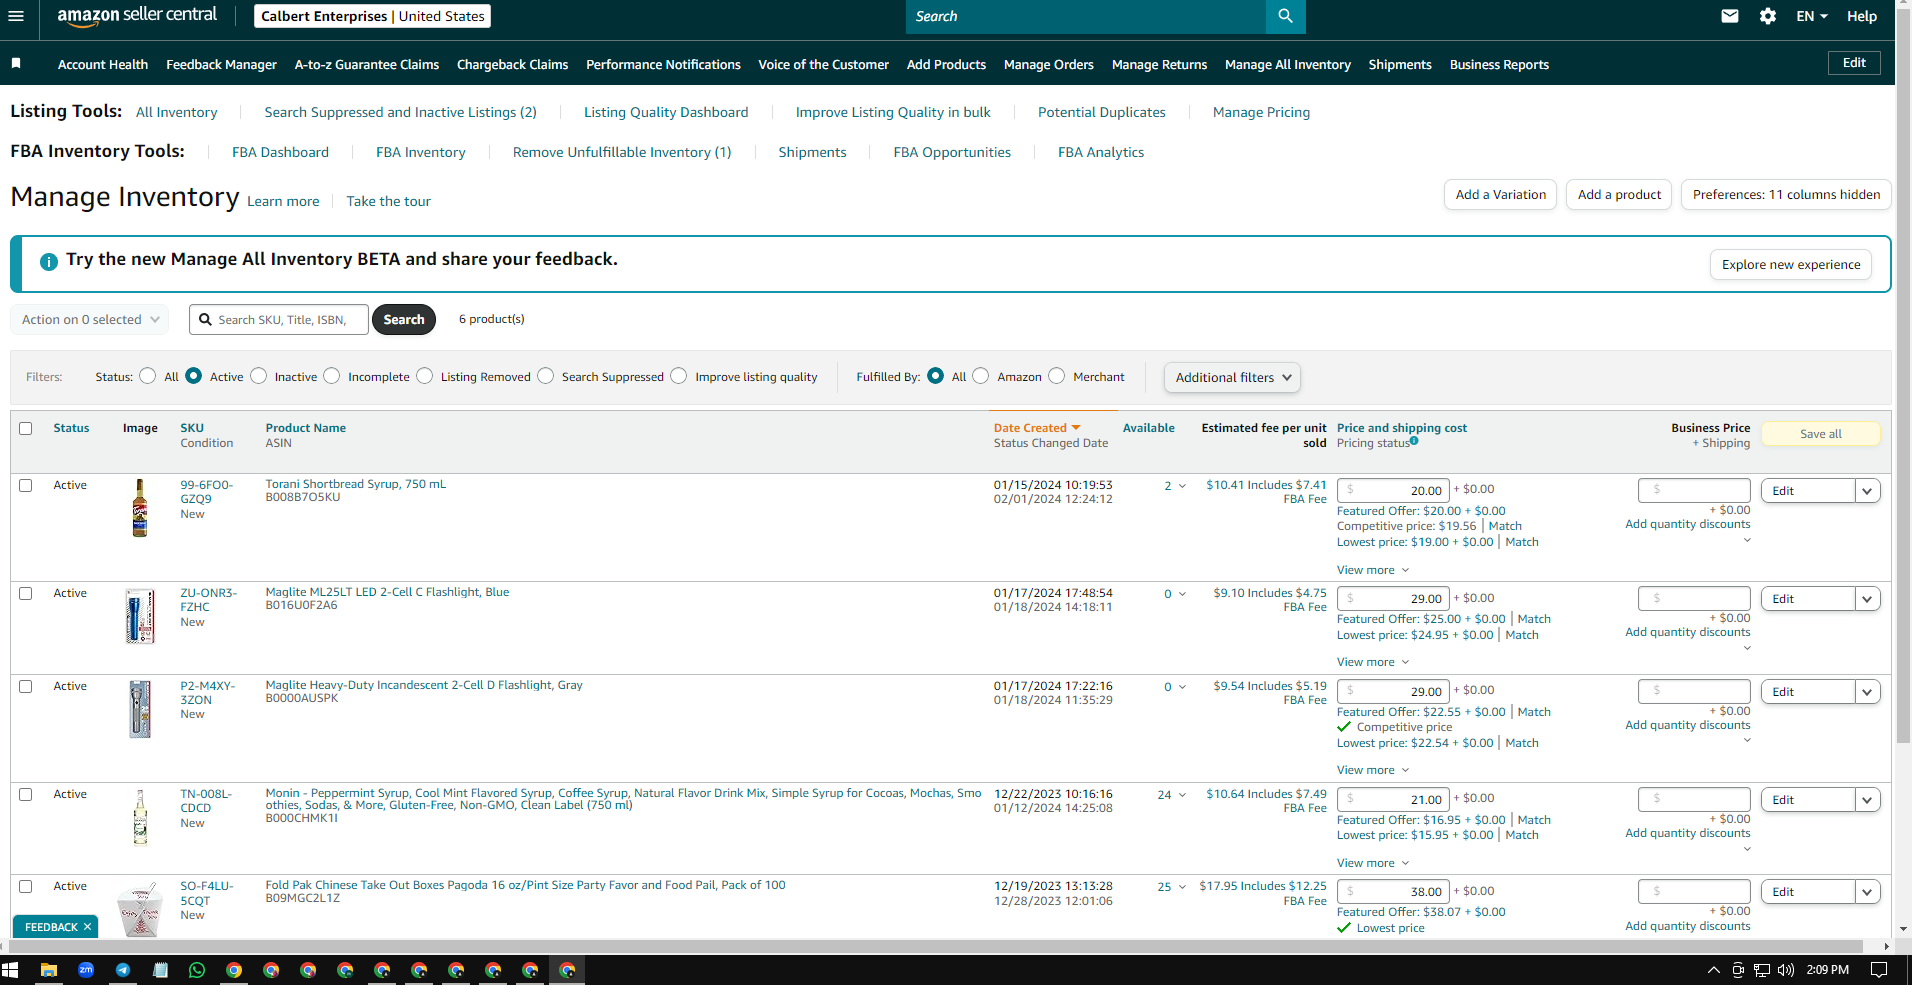Click Explore new experience button
The image size is (1912, 985).
coord(1791,265)
